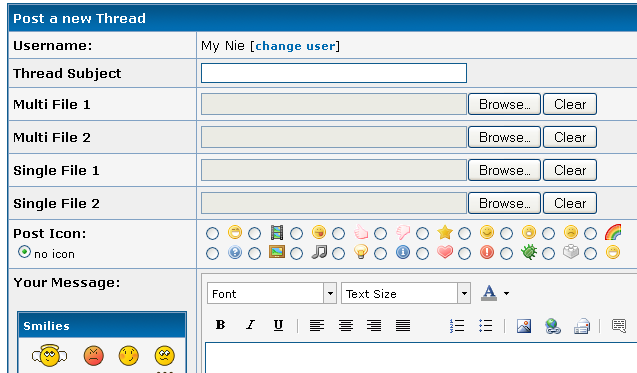The image size is (637, 373).
Task: Select the 'no icon' radio button
Action: 24,252
